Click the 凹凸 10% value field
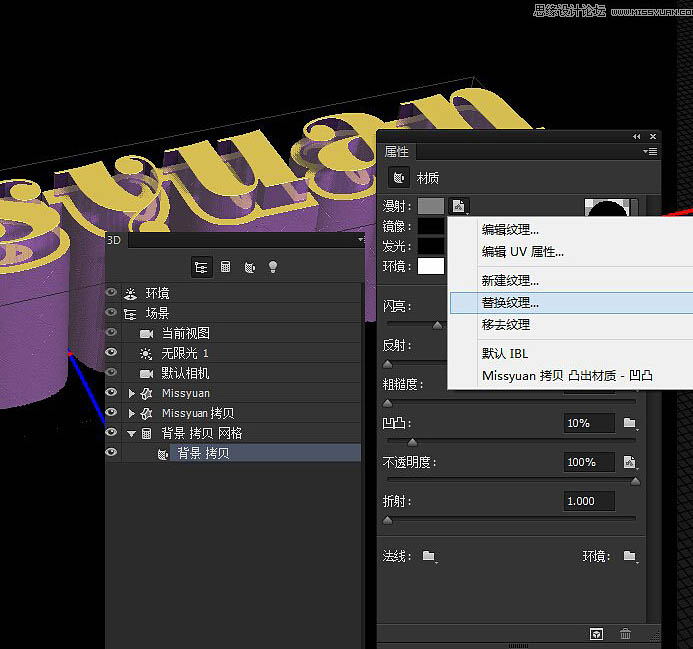Viewport: 693px width, 649px height. tap(589, 423)
